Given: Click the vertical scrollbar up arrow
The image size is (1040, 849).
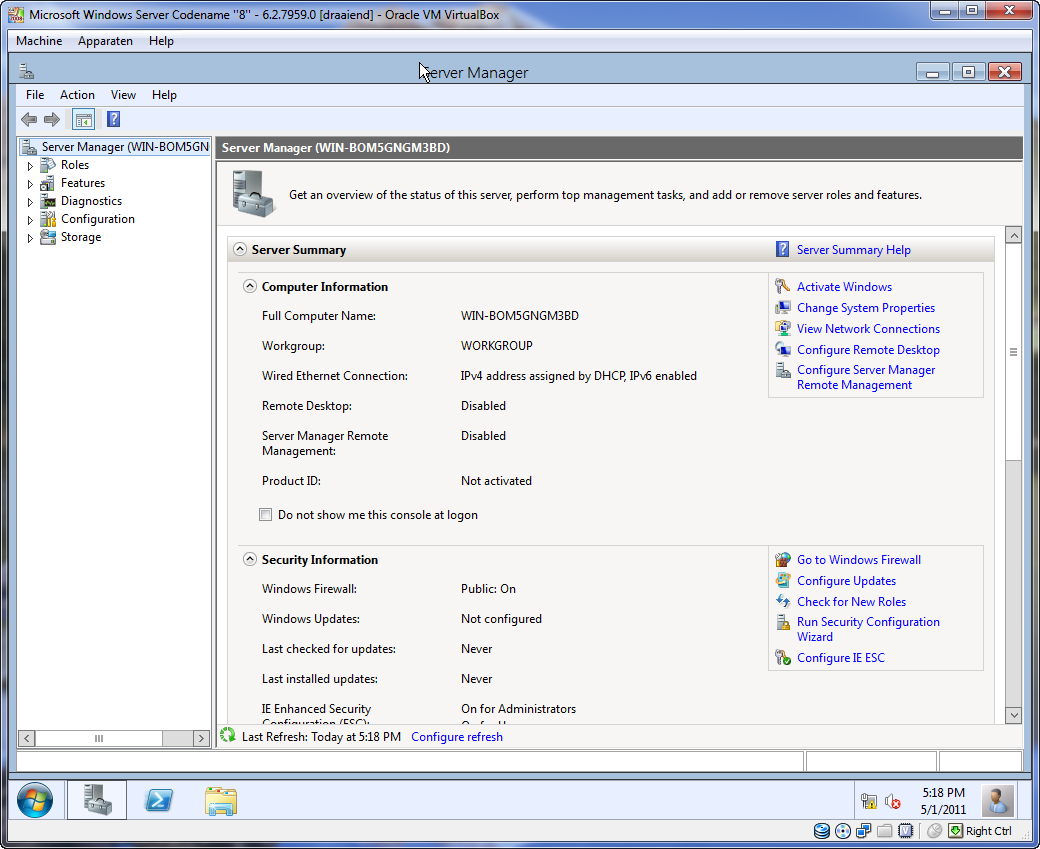Looking at the screenshot, I should point(1013,235).
